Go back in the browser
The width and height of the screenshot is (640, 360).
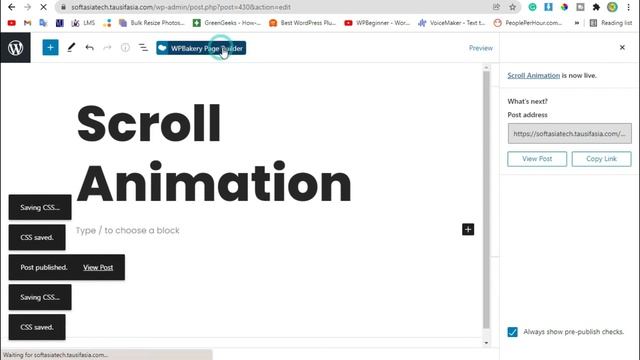[11, 7]
